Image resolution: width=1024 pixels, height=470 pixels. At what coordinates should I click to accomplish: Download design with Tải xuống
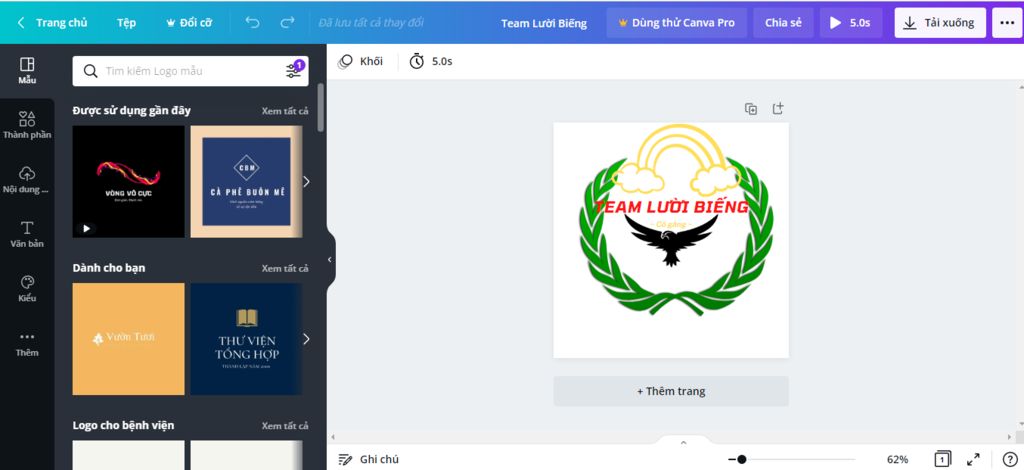tap(940, 23)
